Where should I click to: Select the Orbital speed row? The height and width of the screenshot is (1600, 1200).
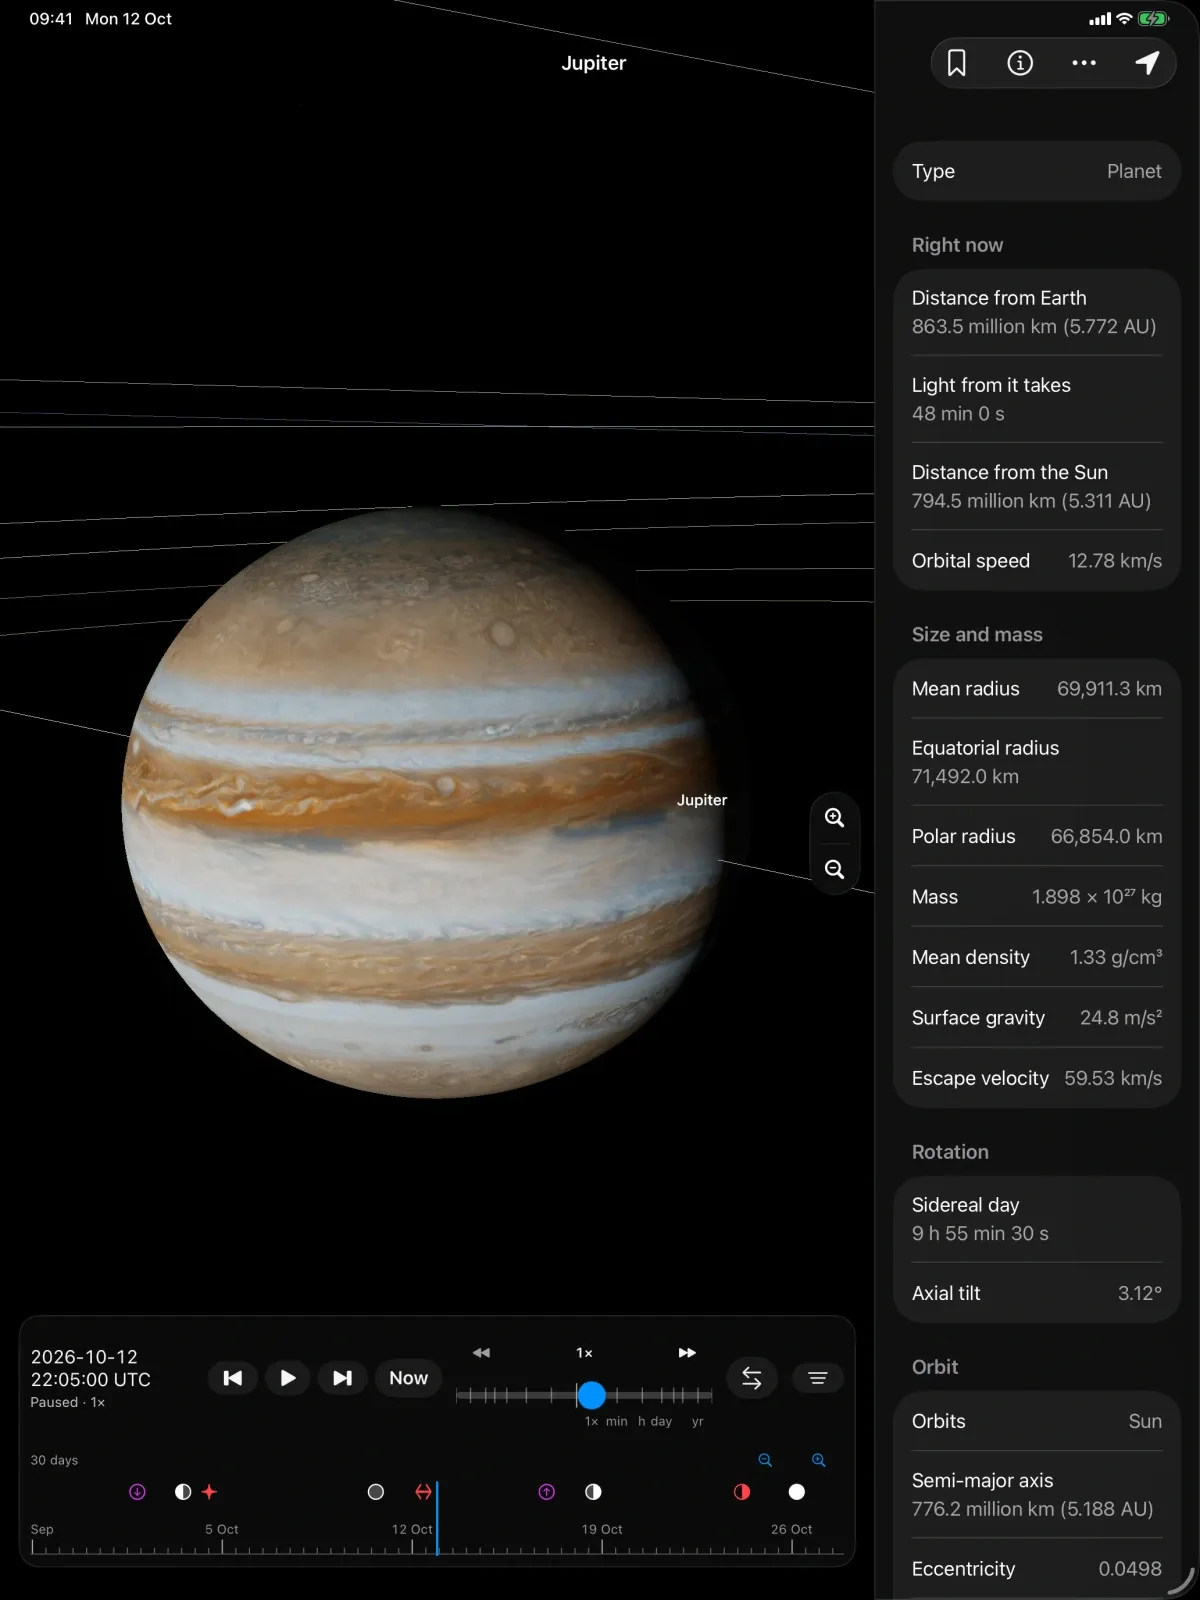tap(1037, 561)
